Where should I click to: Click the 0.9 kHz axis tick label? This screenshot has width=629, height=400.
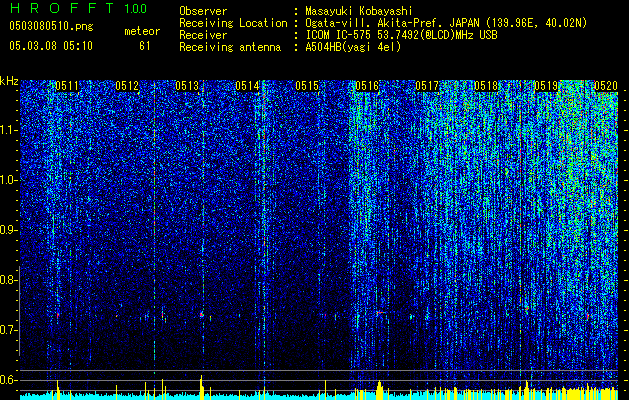point(7,230)
